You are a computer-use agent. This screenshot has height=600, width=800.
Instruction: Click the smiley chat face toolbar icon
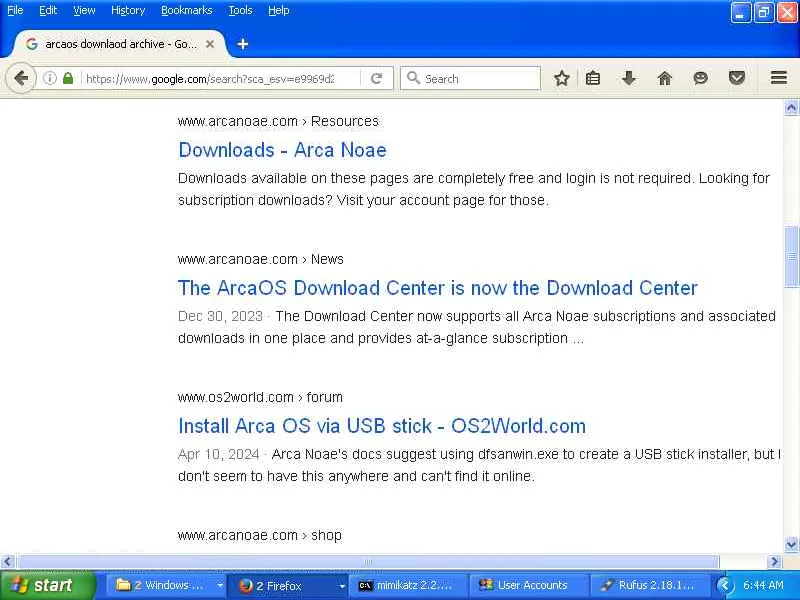[701, 79]
